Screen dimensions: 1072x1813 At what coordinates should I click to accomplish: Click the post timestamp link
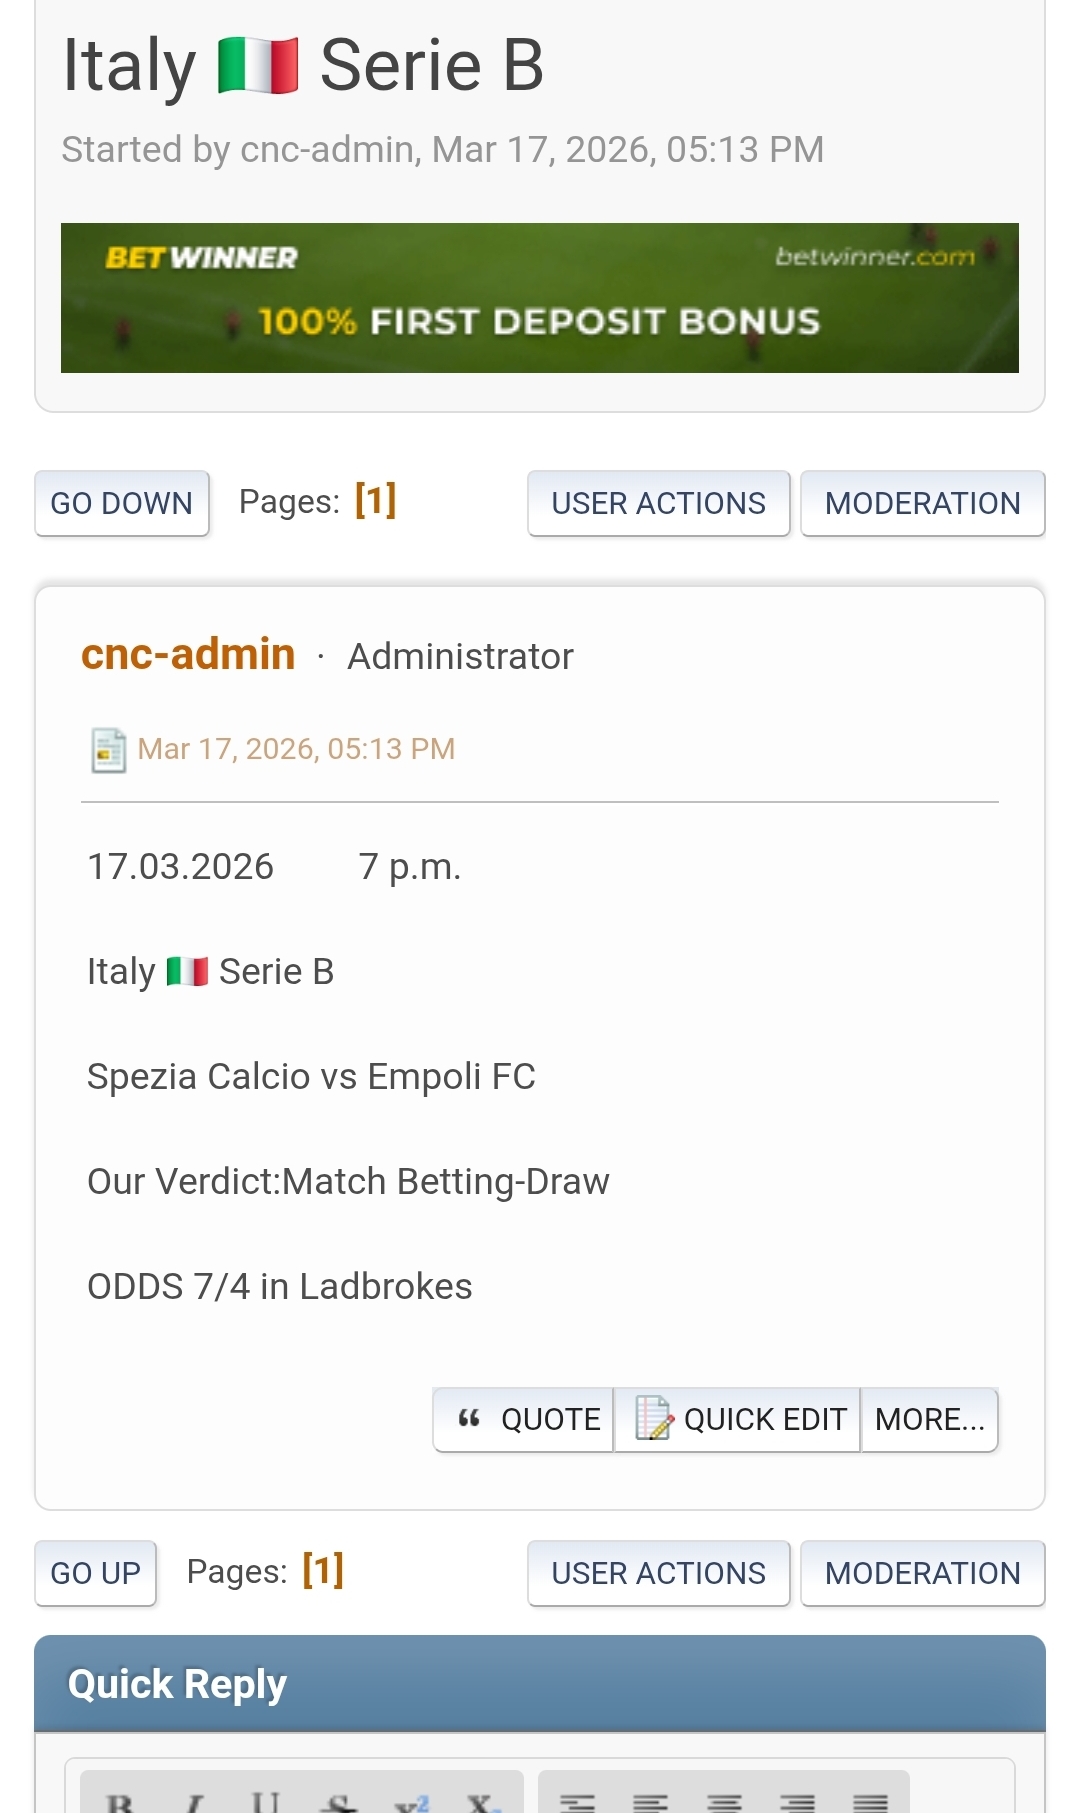click(x=296, y=749)
